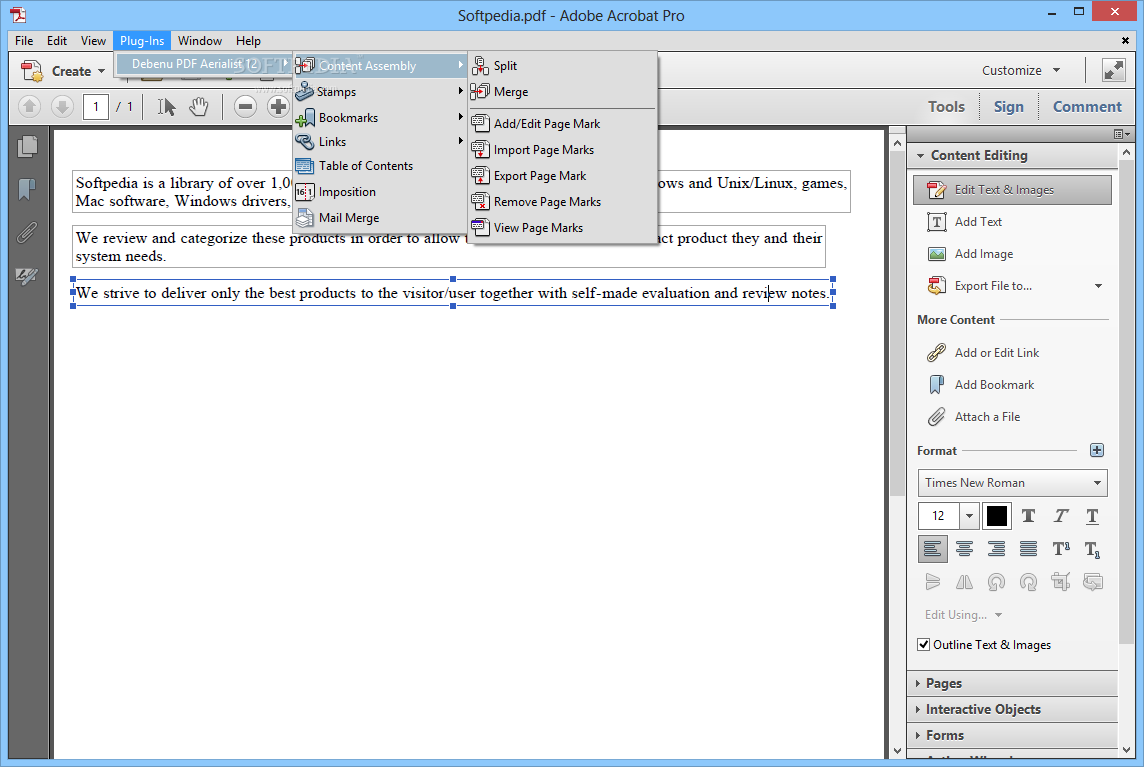
Task: Open the Create dropdown arrow
Action: click(101, 71)
